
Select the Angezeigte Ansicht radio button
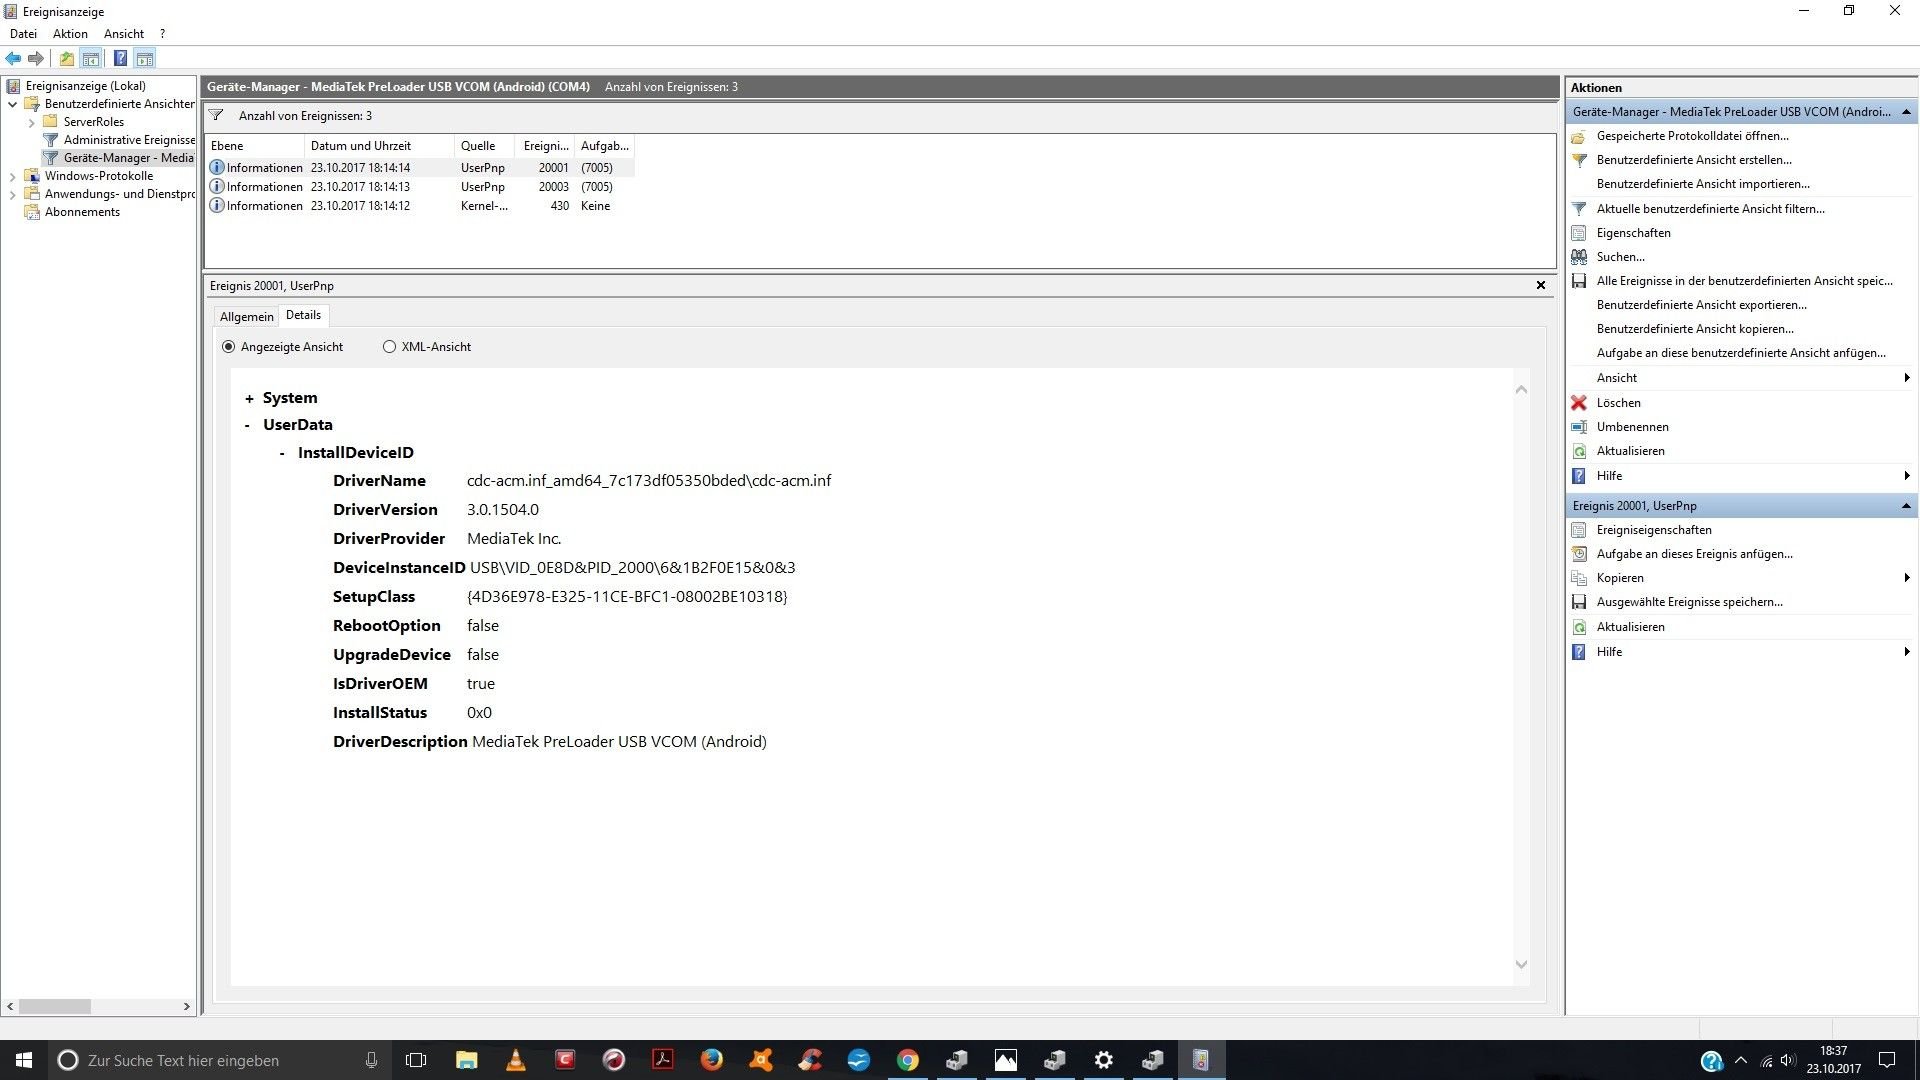click(x=228, y=346)
